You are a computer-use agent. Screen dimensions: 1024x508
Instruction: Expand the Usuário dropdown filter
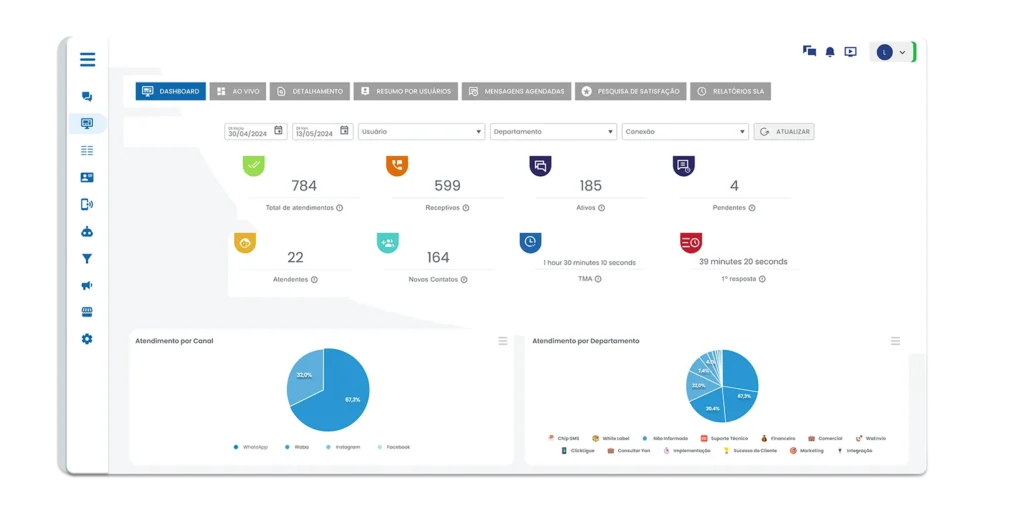tap(421, 131)
